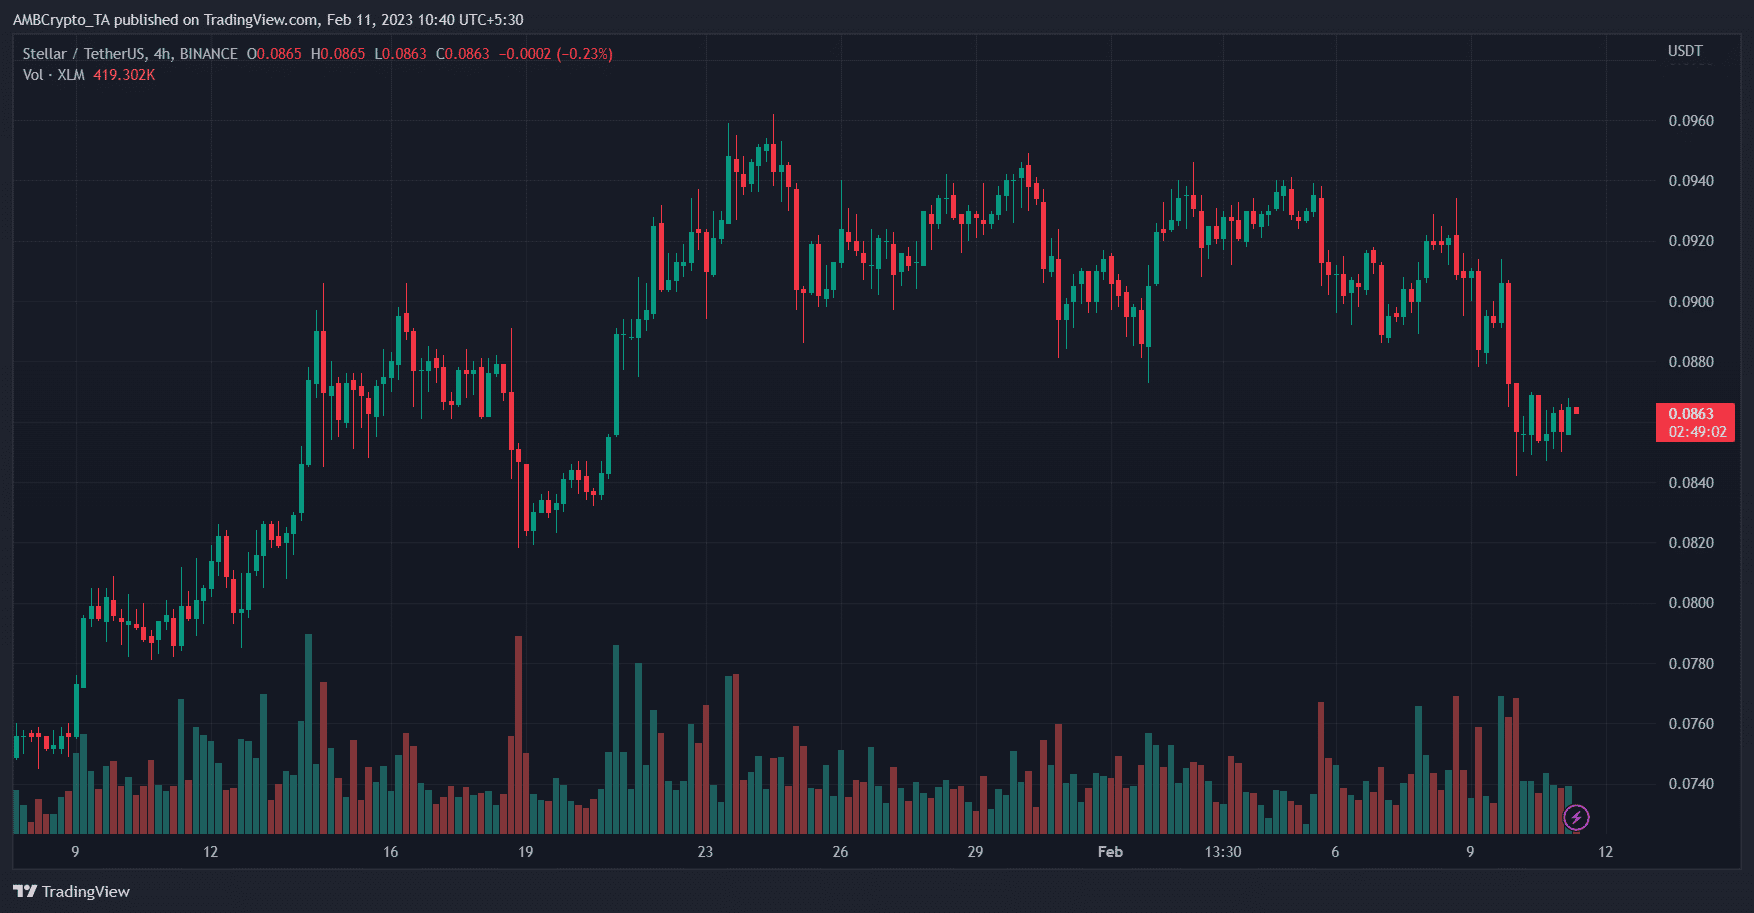This screenshot has width=1754, height=913.
Task: Click the 23 date label on time axis
Action: (x=705, y=852)
